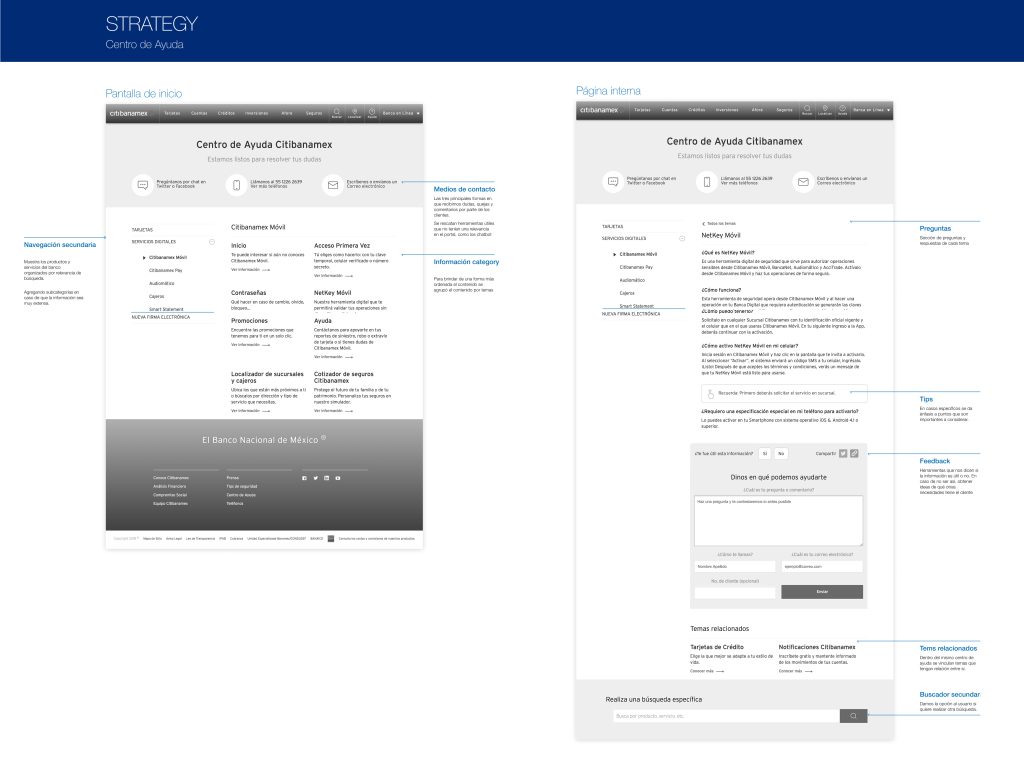Click the phone icon in Página interna
Viewport: 1024px width, 758px height.
click(x=707, y=182)
